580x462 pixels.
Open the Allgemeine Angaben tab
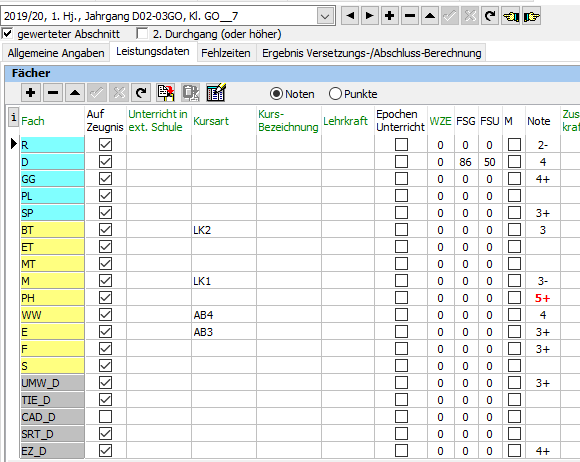point(56,53)
